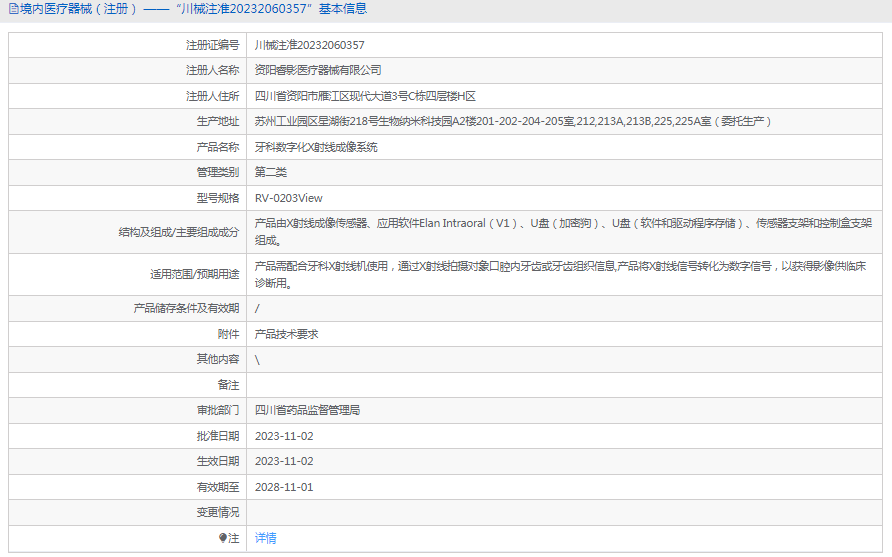Select composition text mentioning Elan Intraoral

563,232
